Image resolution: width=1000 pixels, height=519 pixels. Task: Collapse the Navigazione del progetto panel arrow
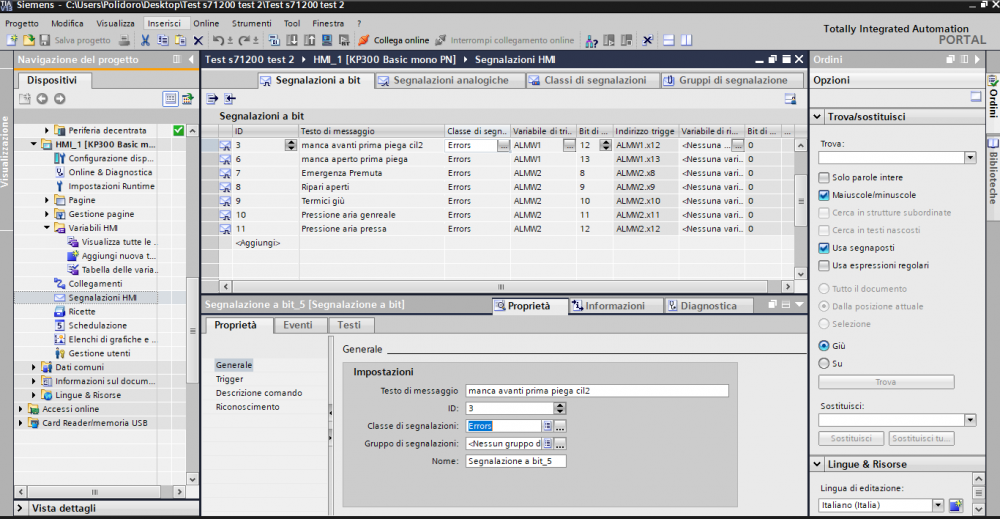point(191,59)
